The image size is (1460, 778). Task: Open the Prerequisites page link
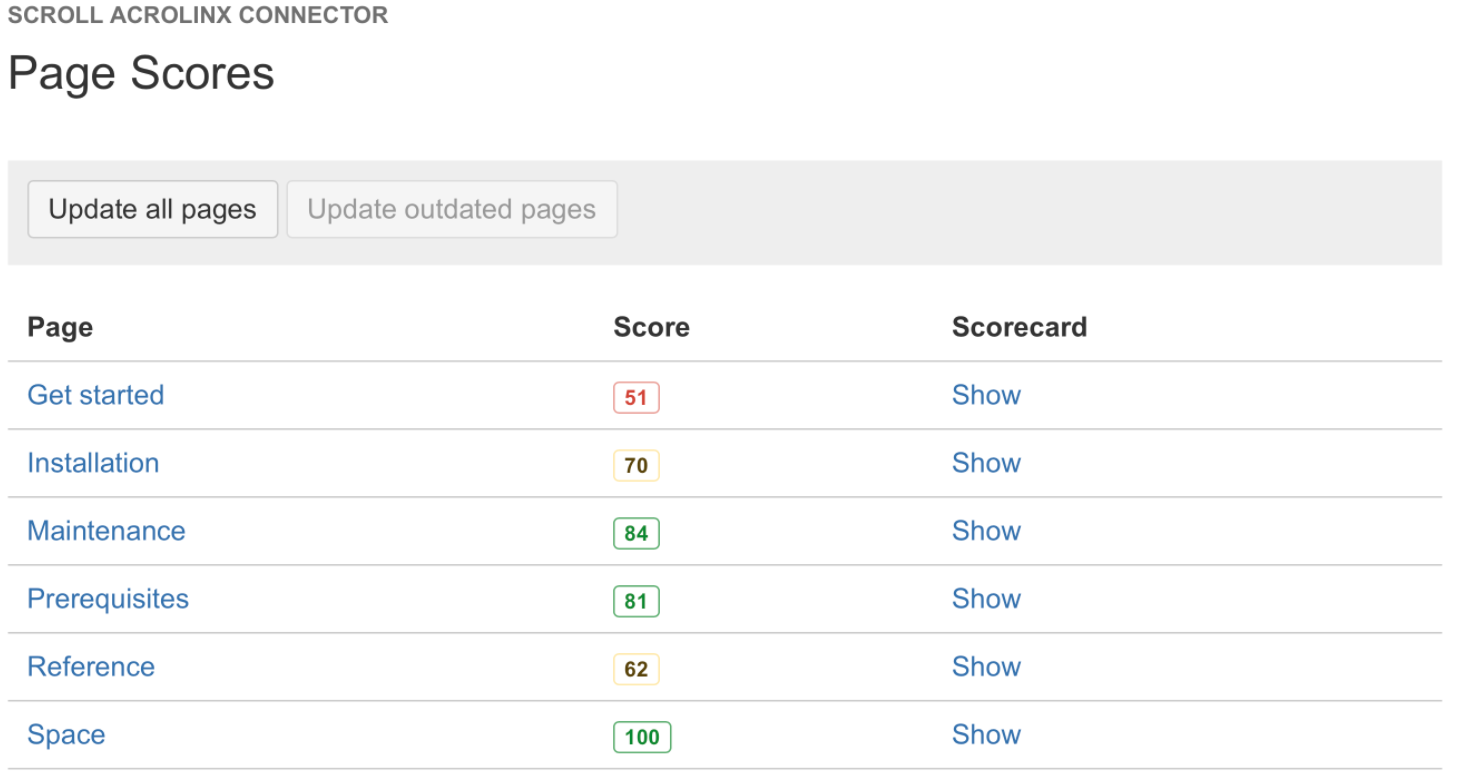[108, 599]
